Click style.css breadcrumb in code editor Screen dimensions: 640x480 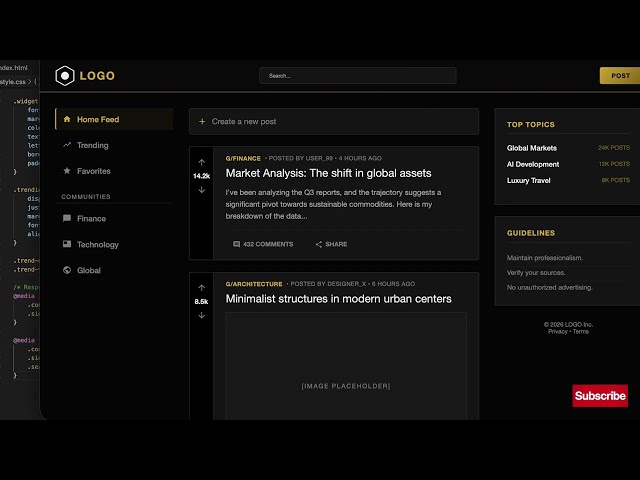[13, 82]
